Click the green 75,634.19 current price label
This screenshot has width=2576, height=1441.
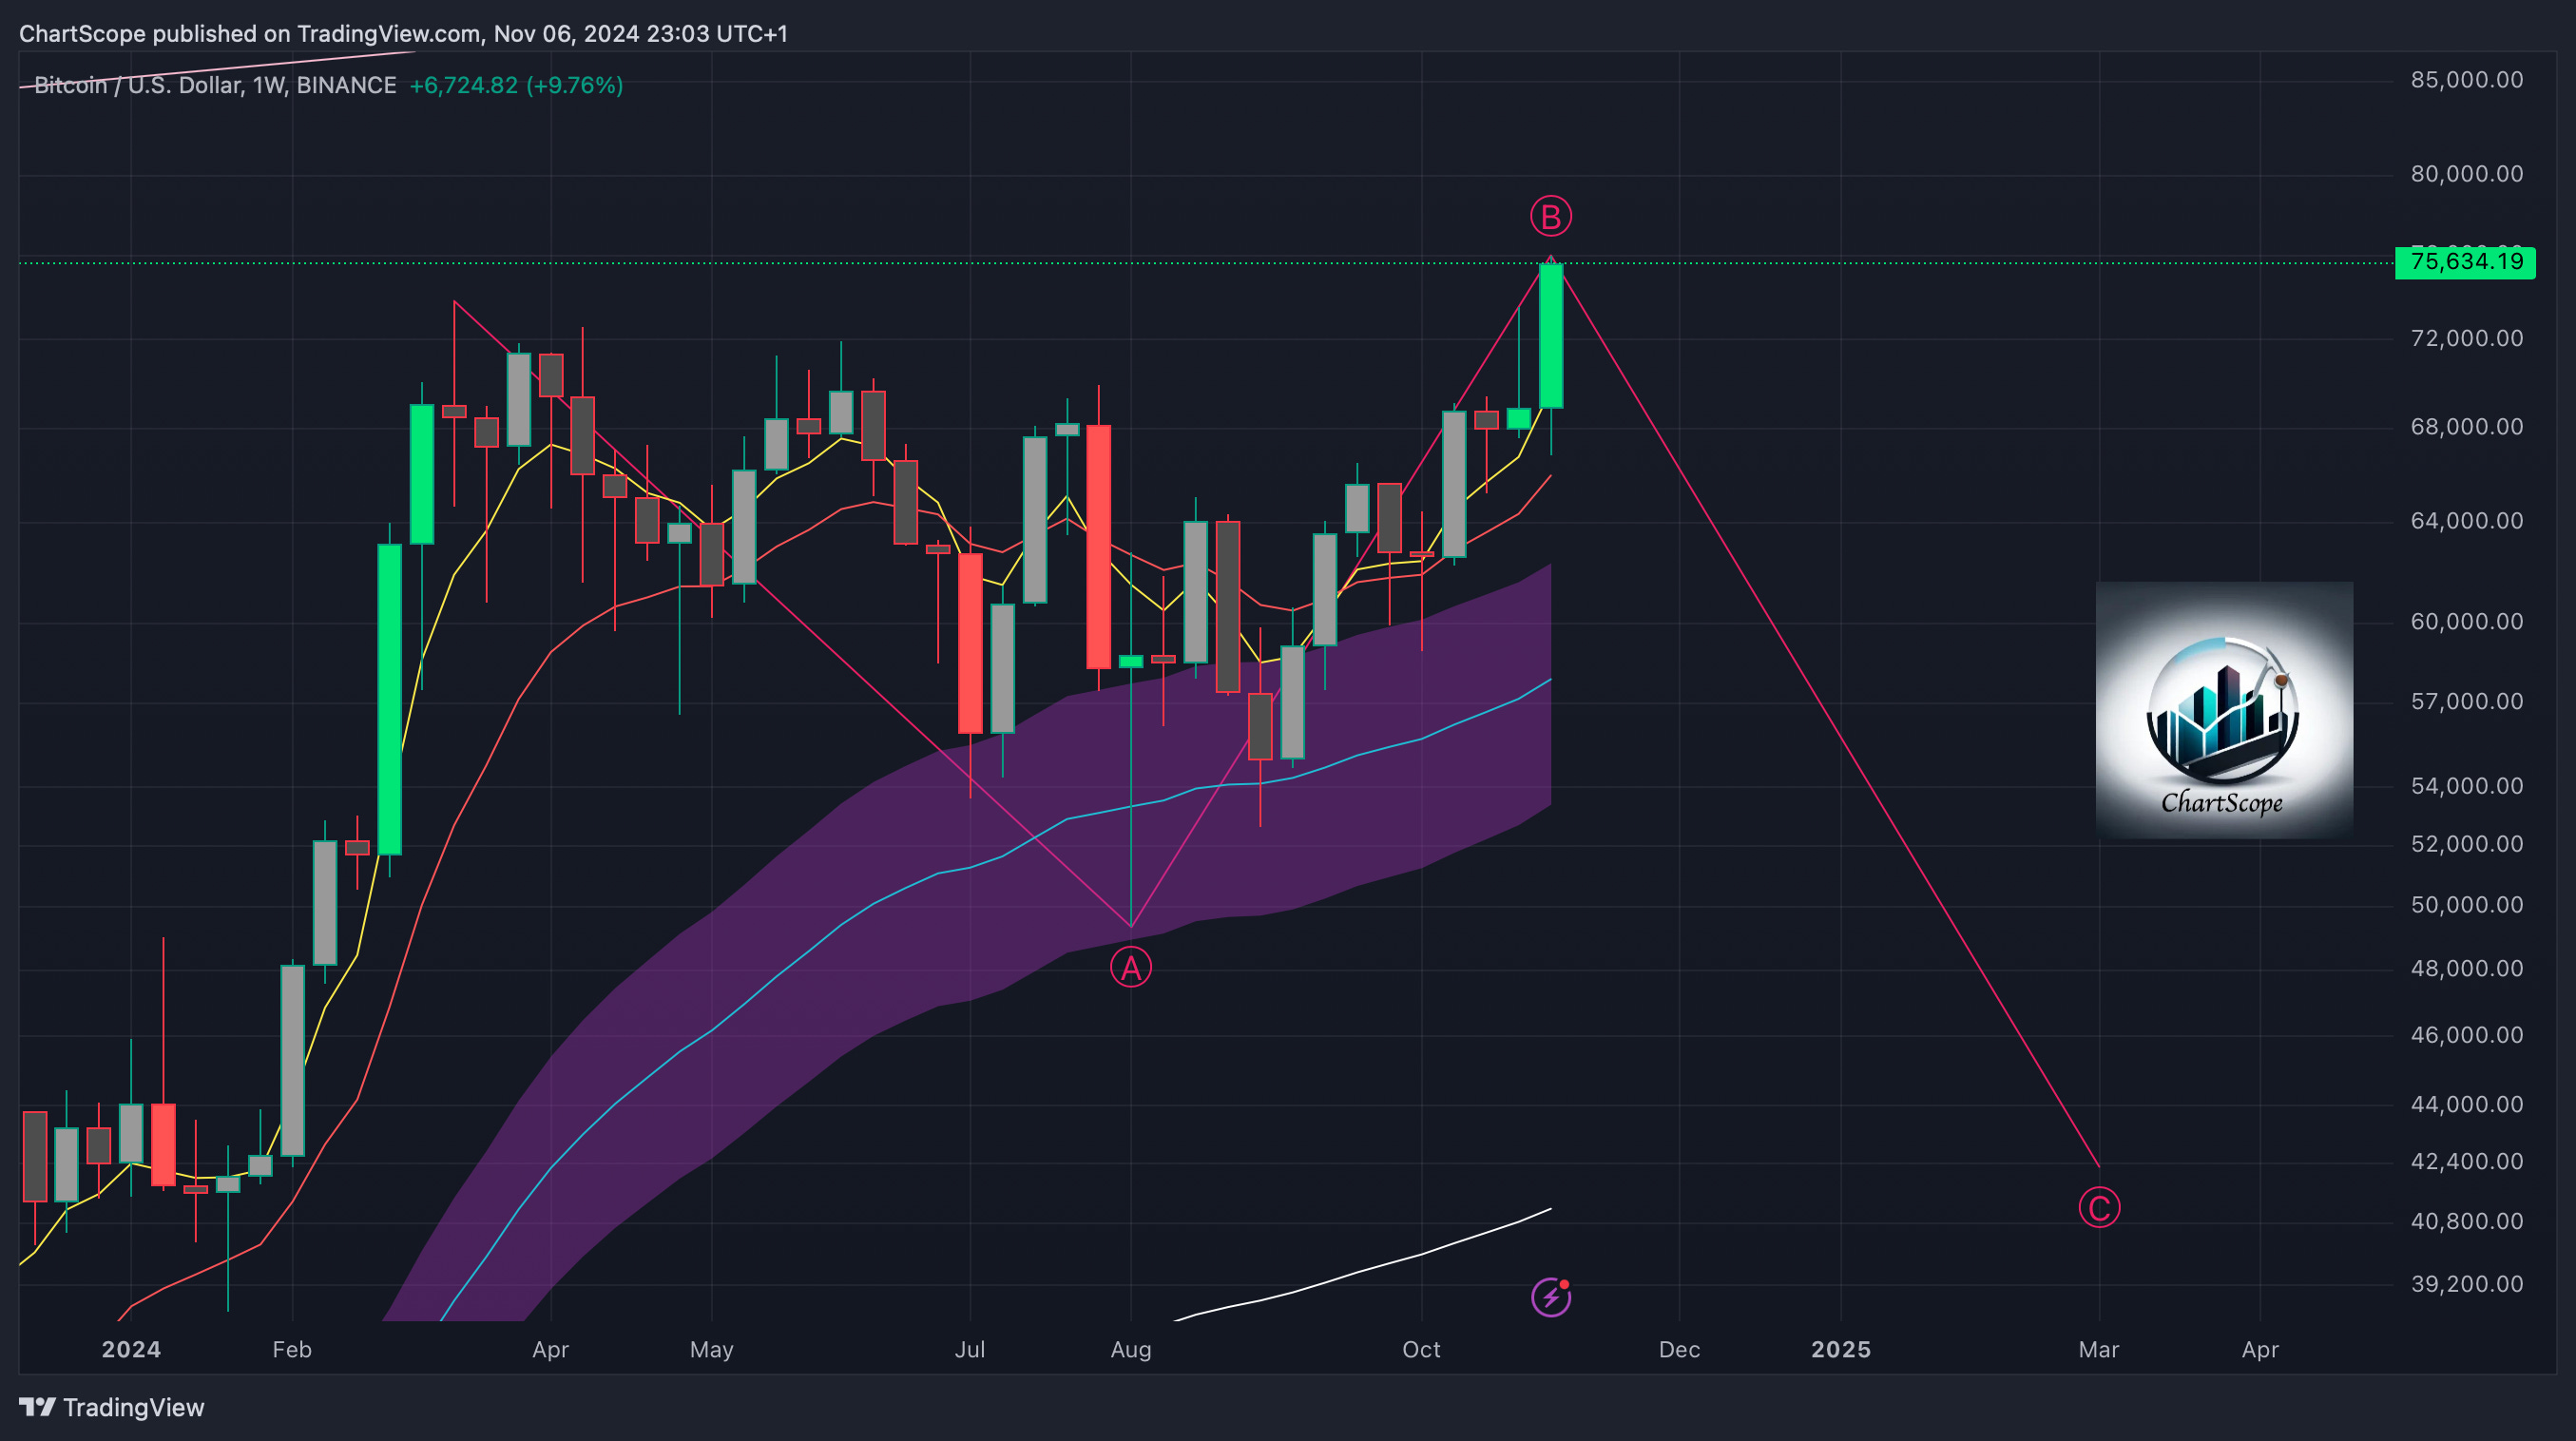pos(2465,263)
